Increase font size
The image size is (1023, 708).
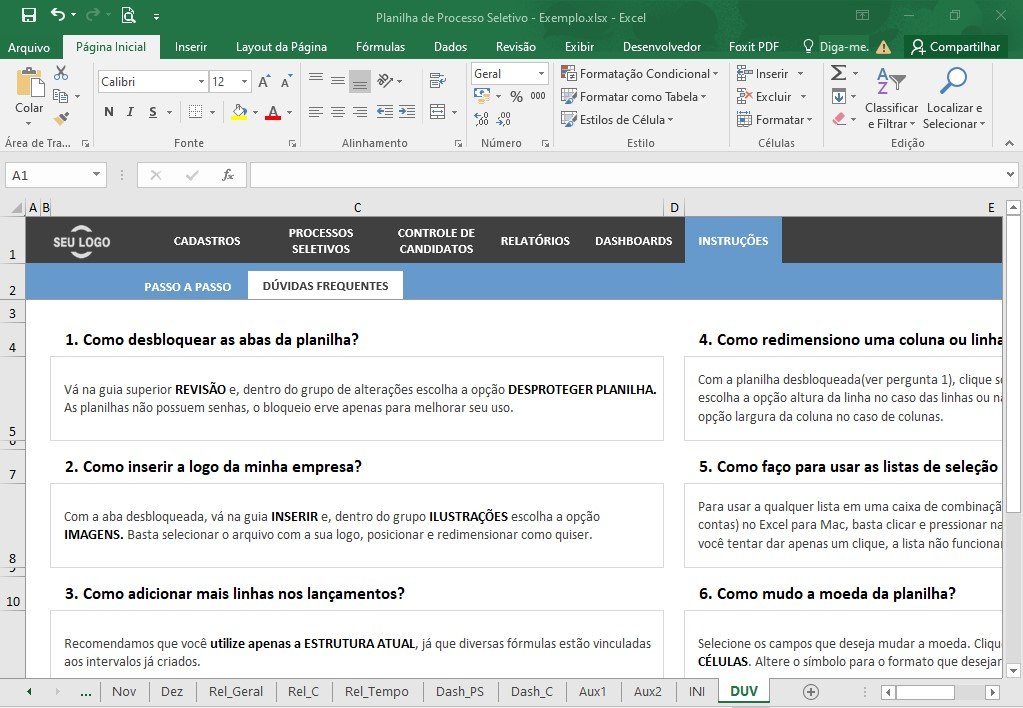coord(264,82)
